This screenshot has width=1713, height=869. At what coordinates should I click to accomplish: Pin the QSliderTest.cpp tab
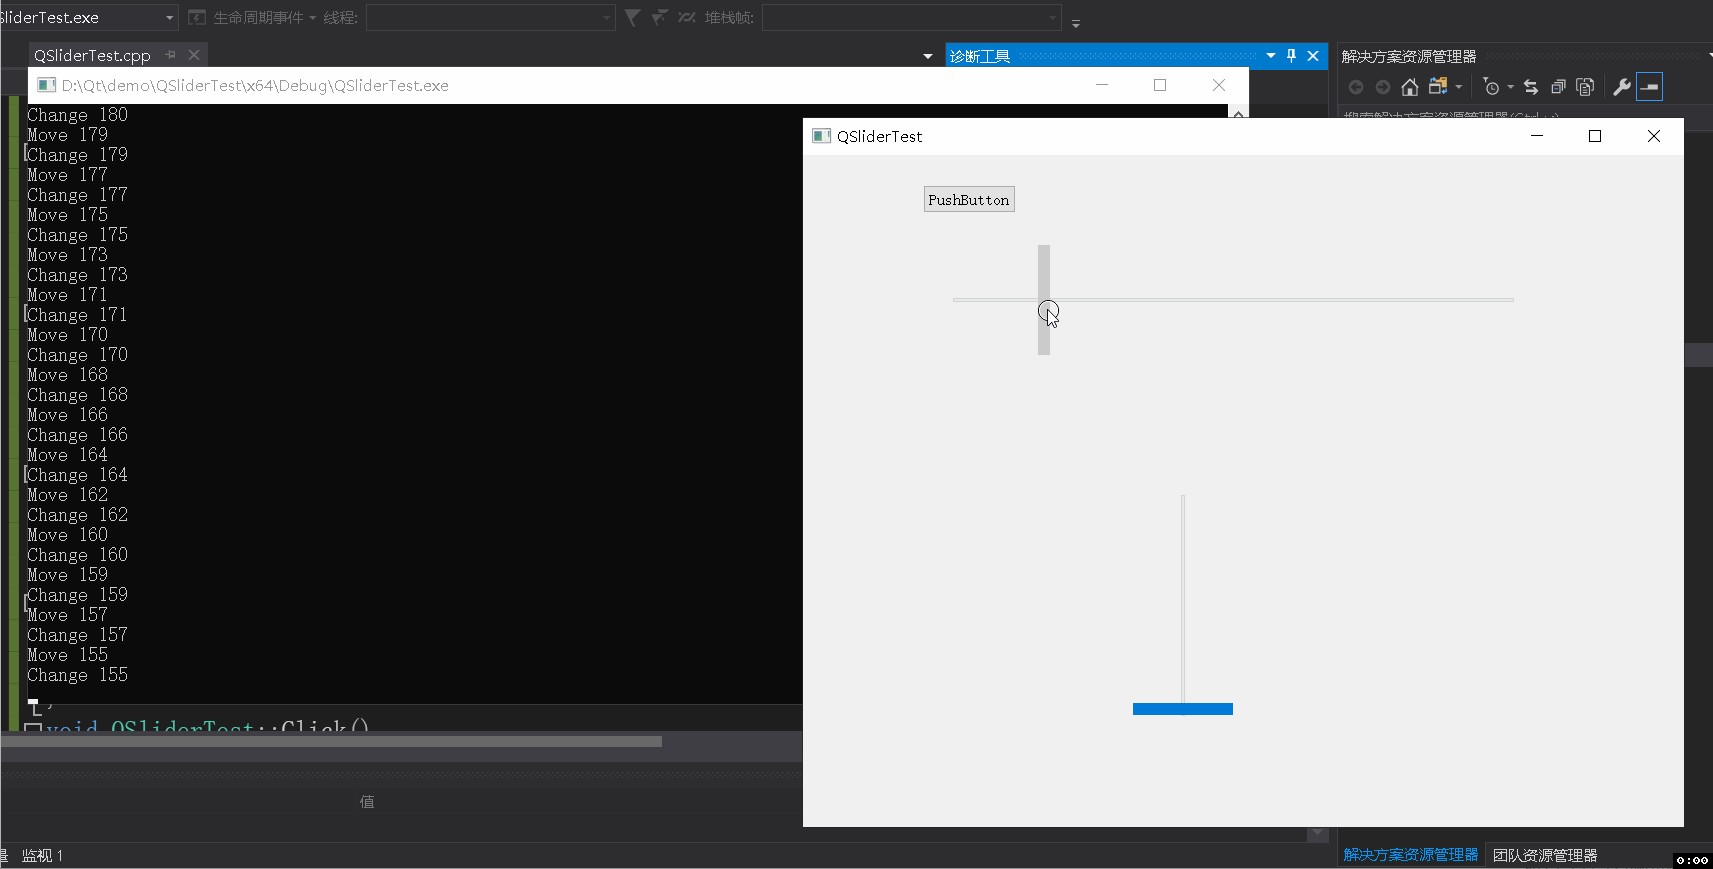(x=171, y=55)
